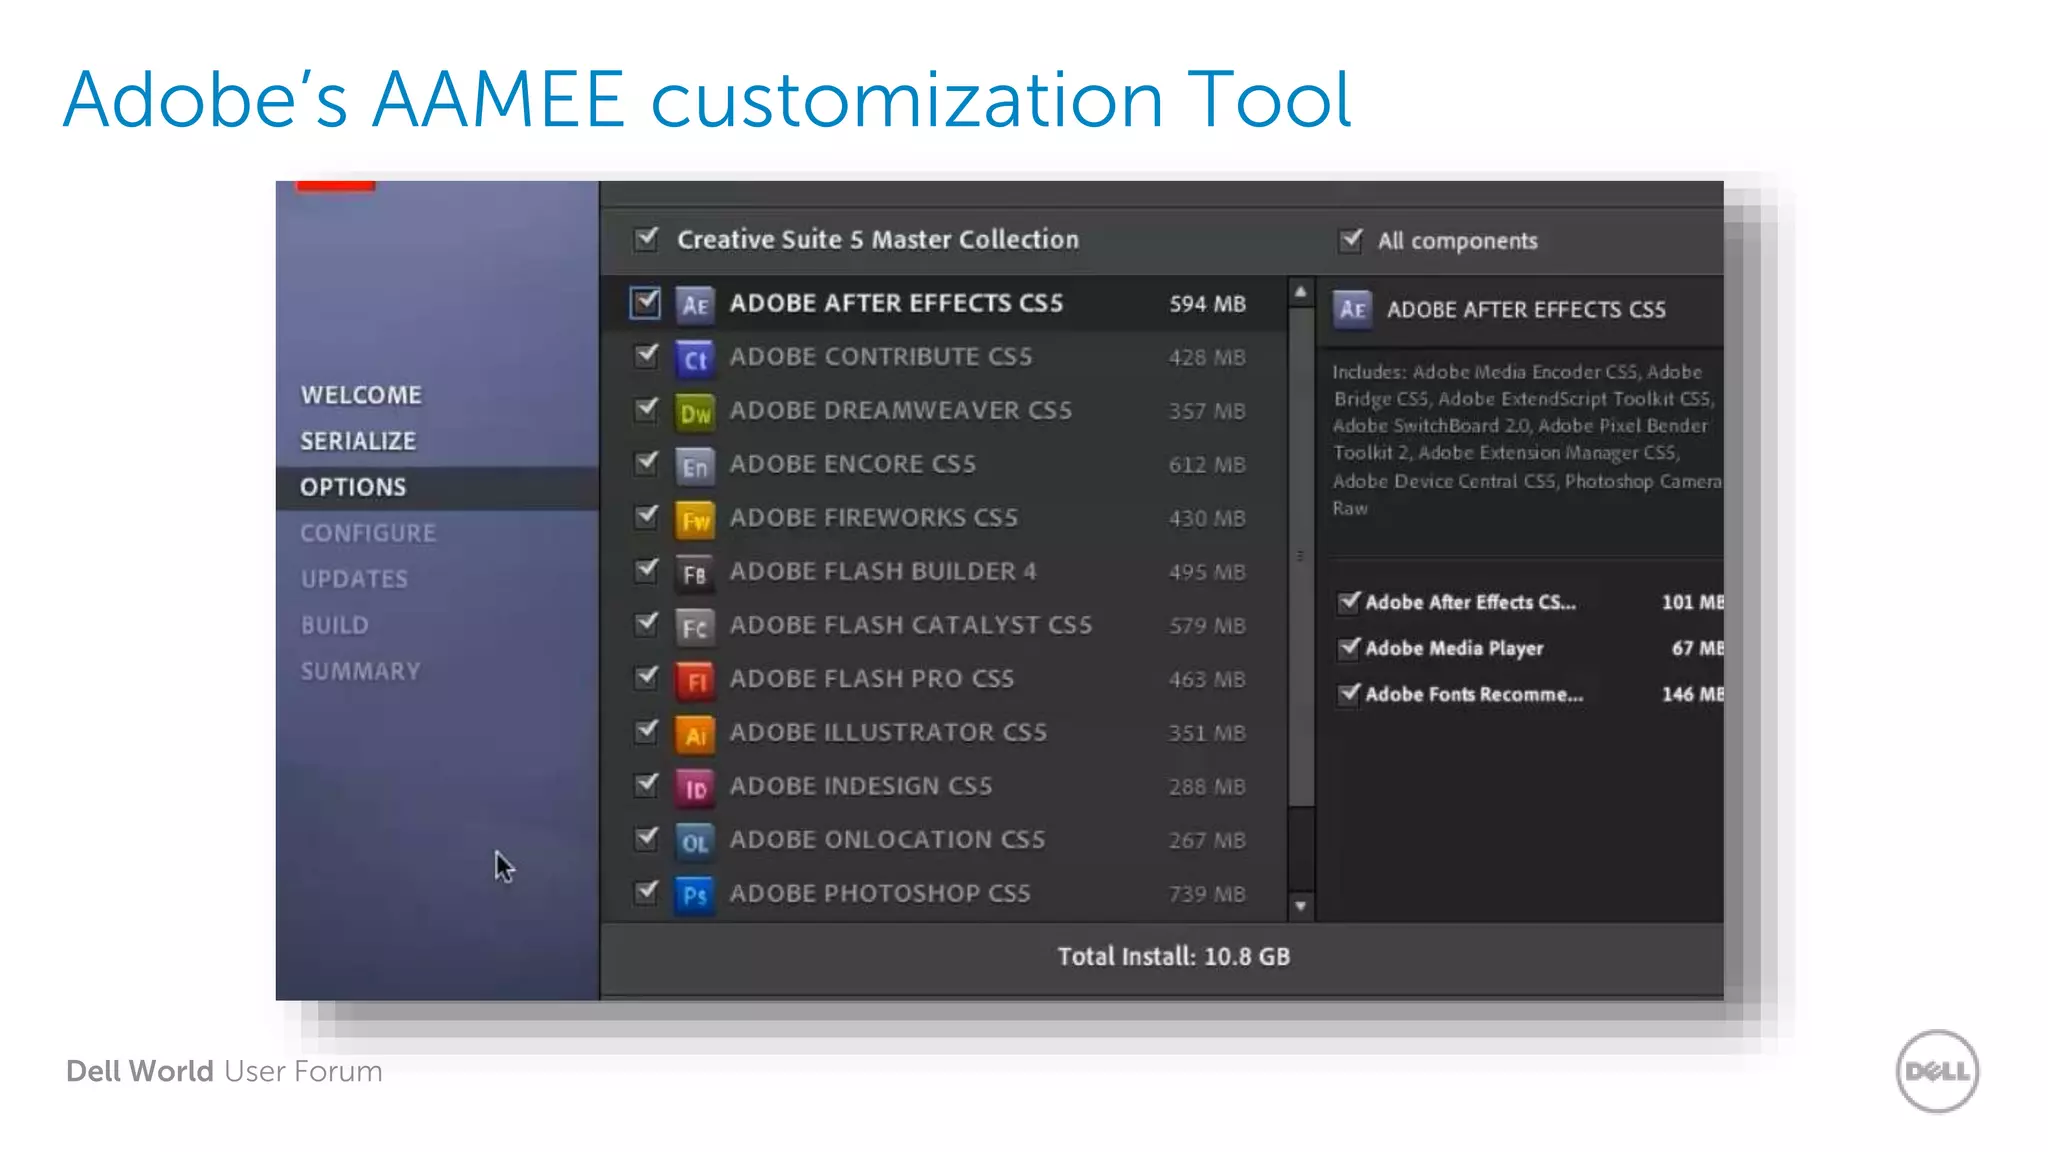Screen dimensions: 2048x1152
Task: Uncheck Adobe Encore CS5 checkbox
Action: pos(647,463)
